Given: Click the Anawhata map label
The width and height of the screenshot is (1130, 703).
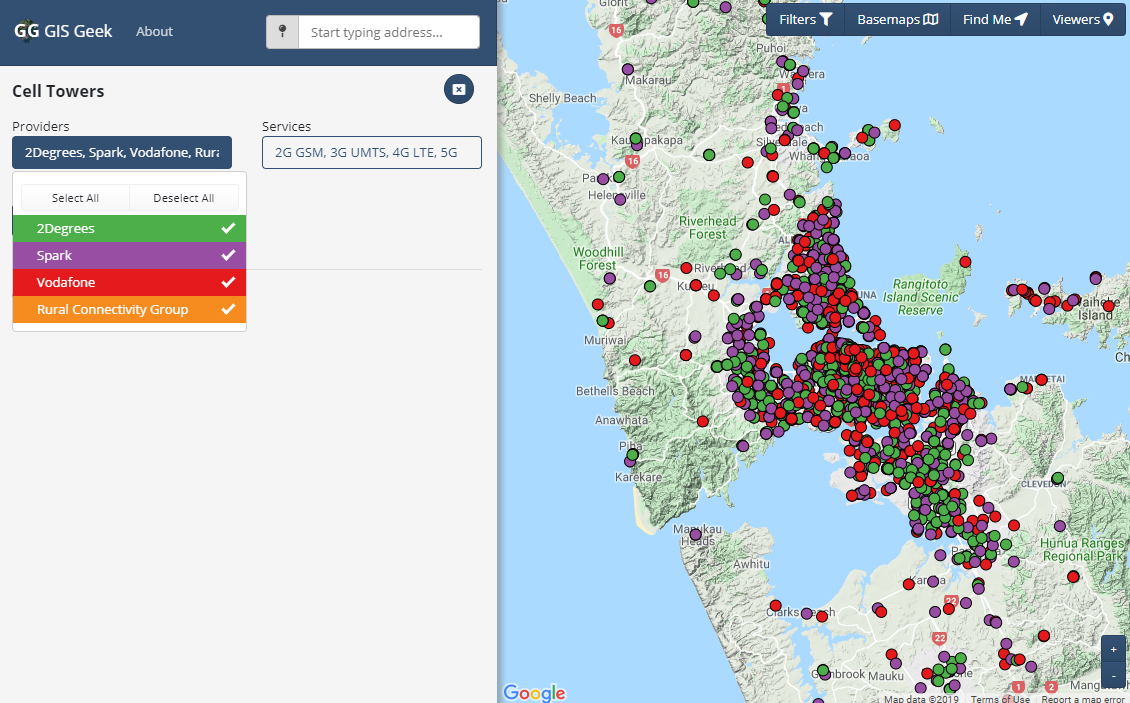Looking at the screenshot, I should coord(621,420).
